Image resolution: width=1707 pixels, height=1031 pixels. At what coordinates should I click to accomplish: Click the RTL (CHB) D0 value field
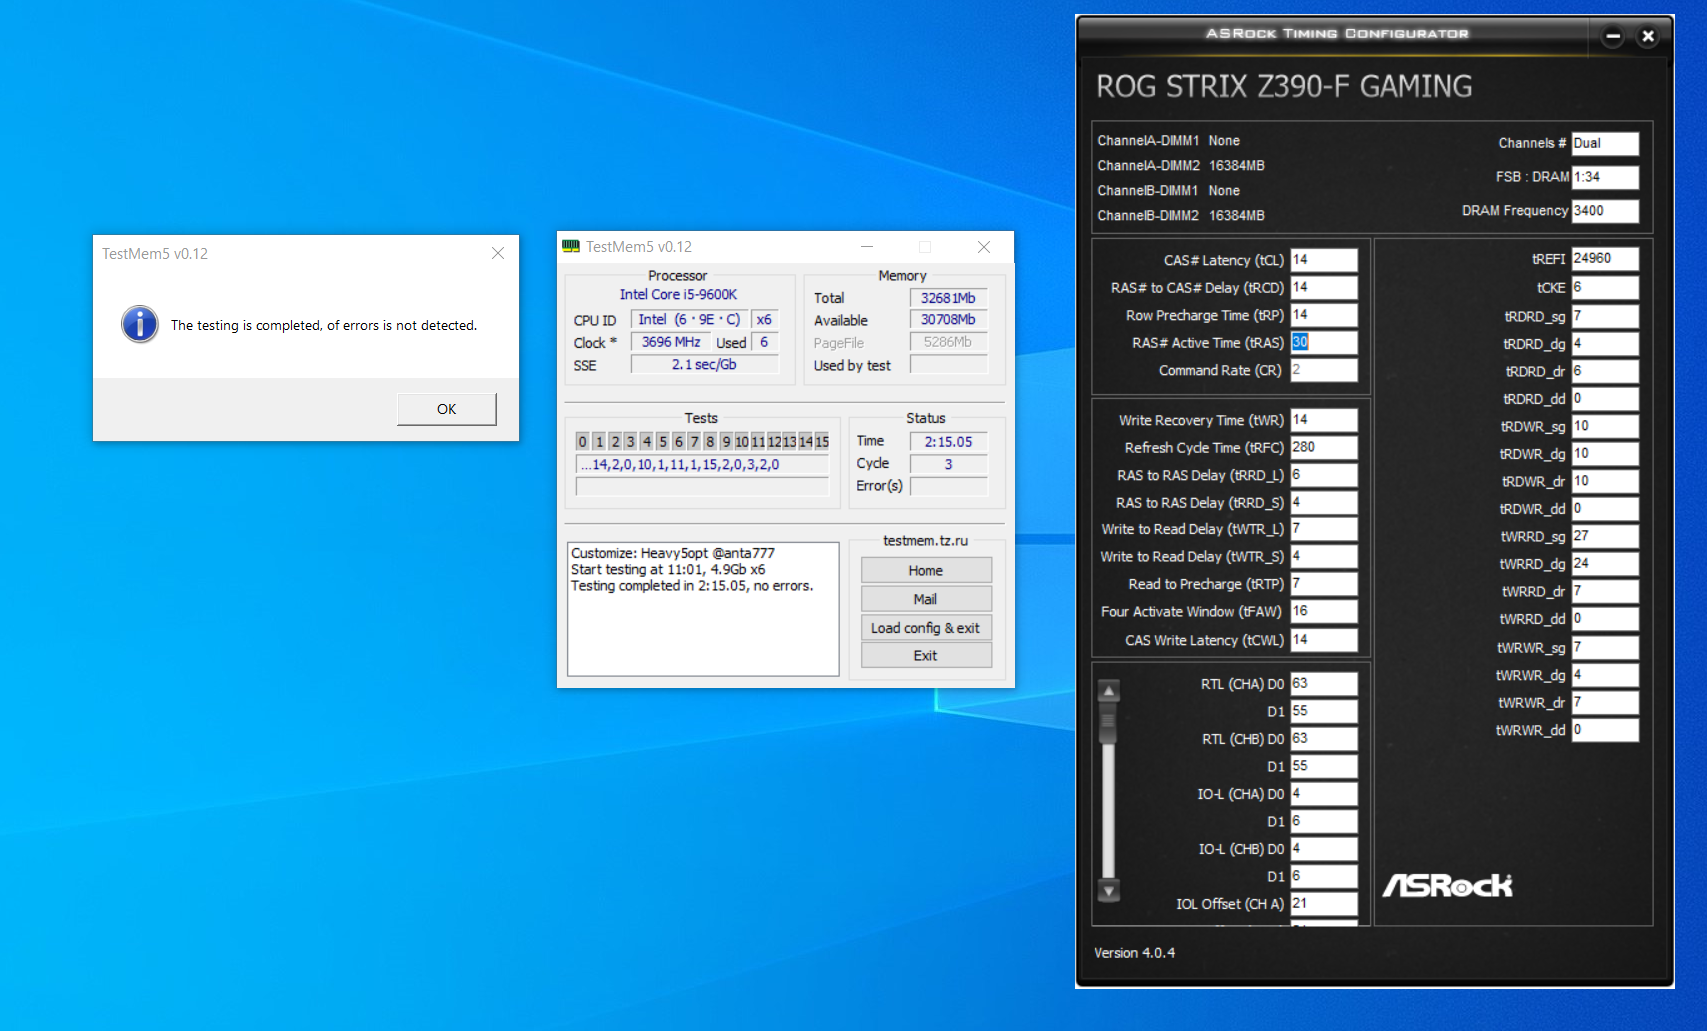(1324, 739)
